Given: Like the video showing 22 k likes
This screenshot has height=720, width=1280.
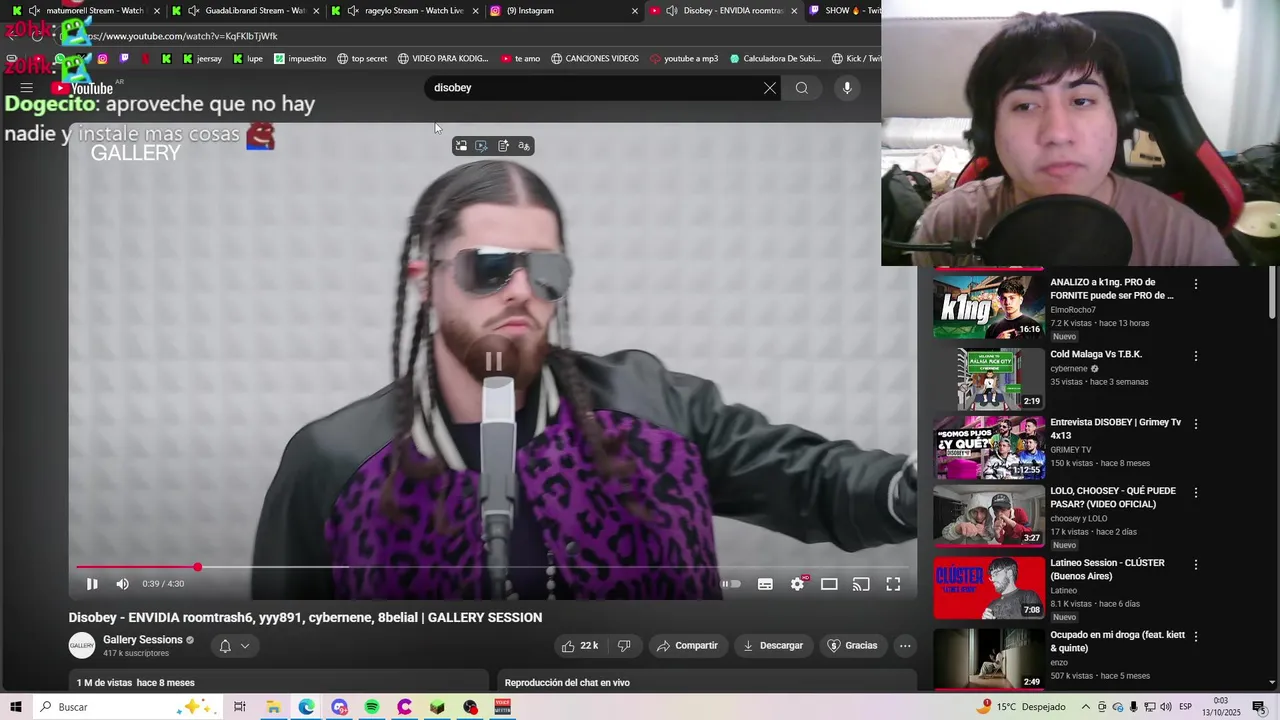Looking at the screenshot, I should pyautogui.click(x=579, y=646).
